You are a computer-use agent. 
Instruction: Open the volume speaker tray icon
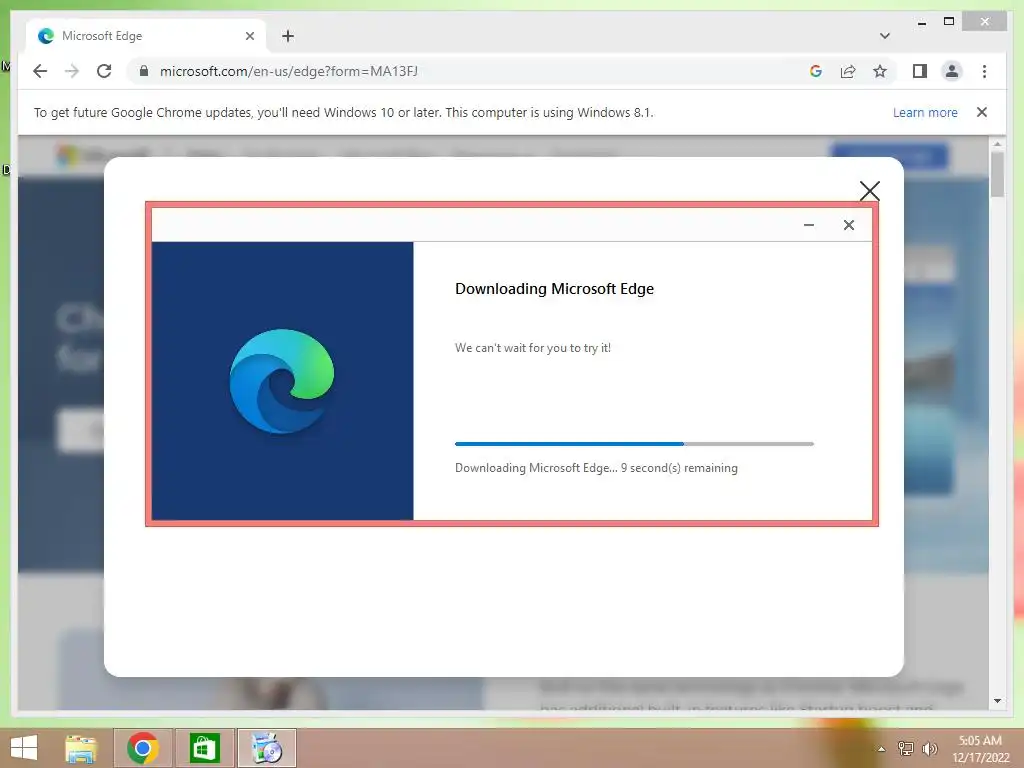pos(929,748)
